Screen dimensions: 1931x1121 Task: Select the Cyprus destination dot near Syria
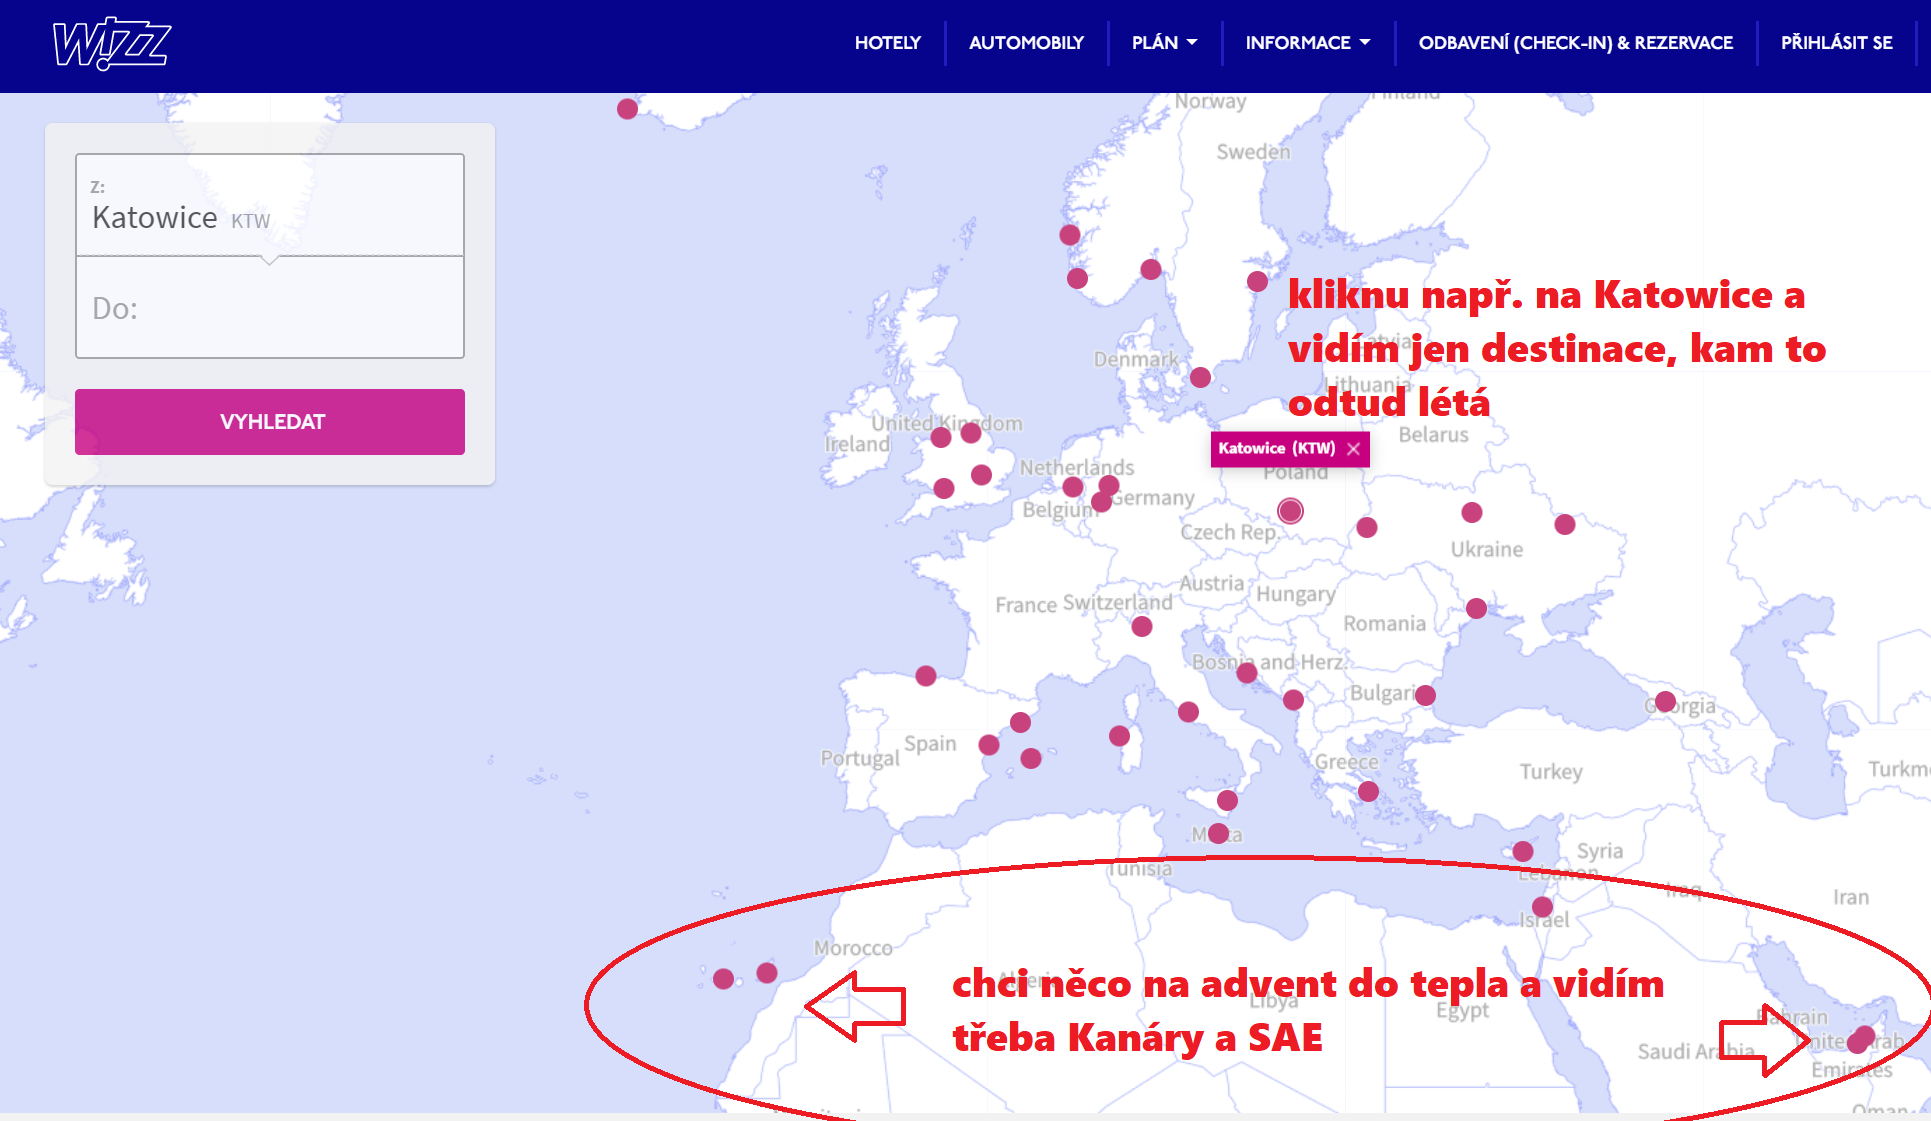pyautogui.click(x=1522, y=851)
